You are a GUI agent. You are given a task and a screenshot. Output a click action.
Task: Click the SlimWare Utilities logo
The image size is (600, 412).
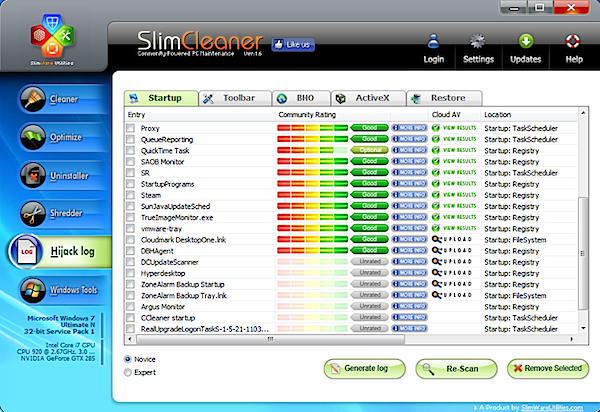point(52,40)
